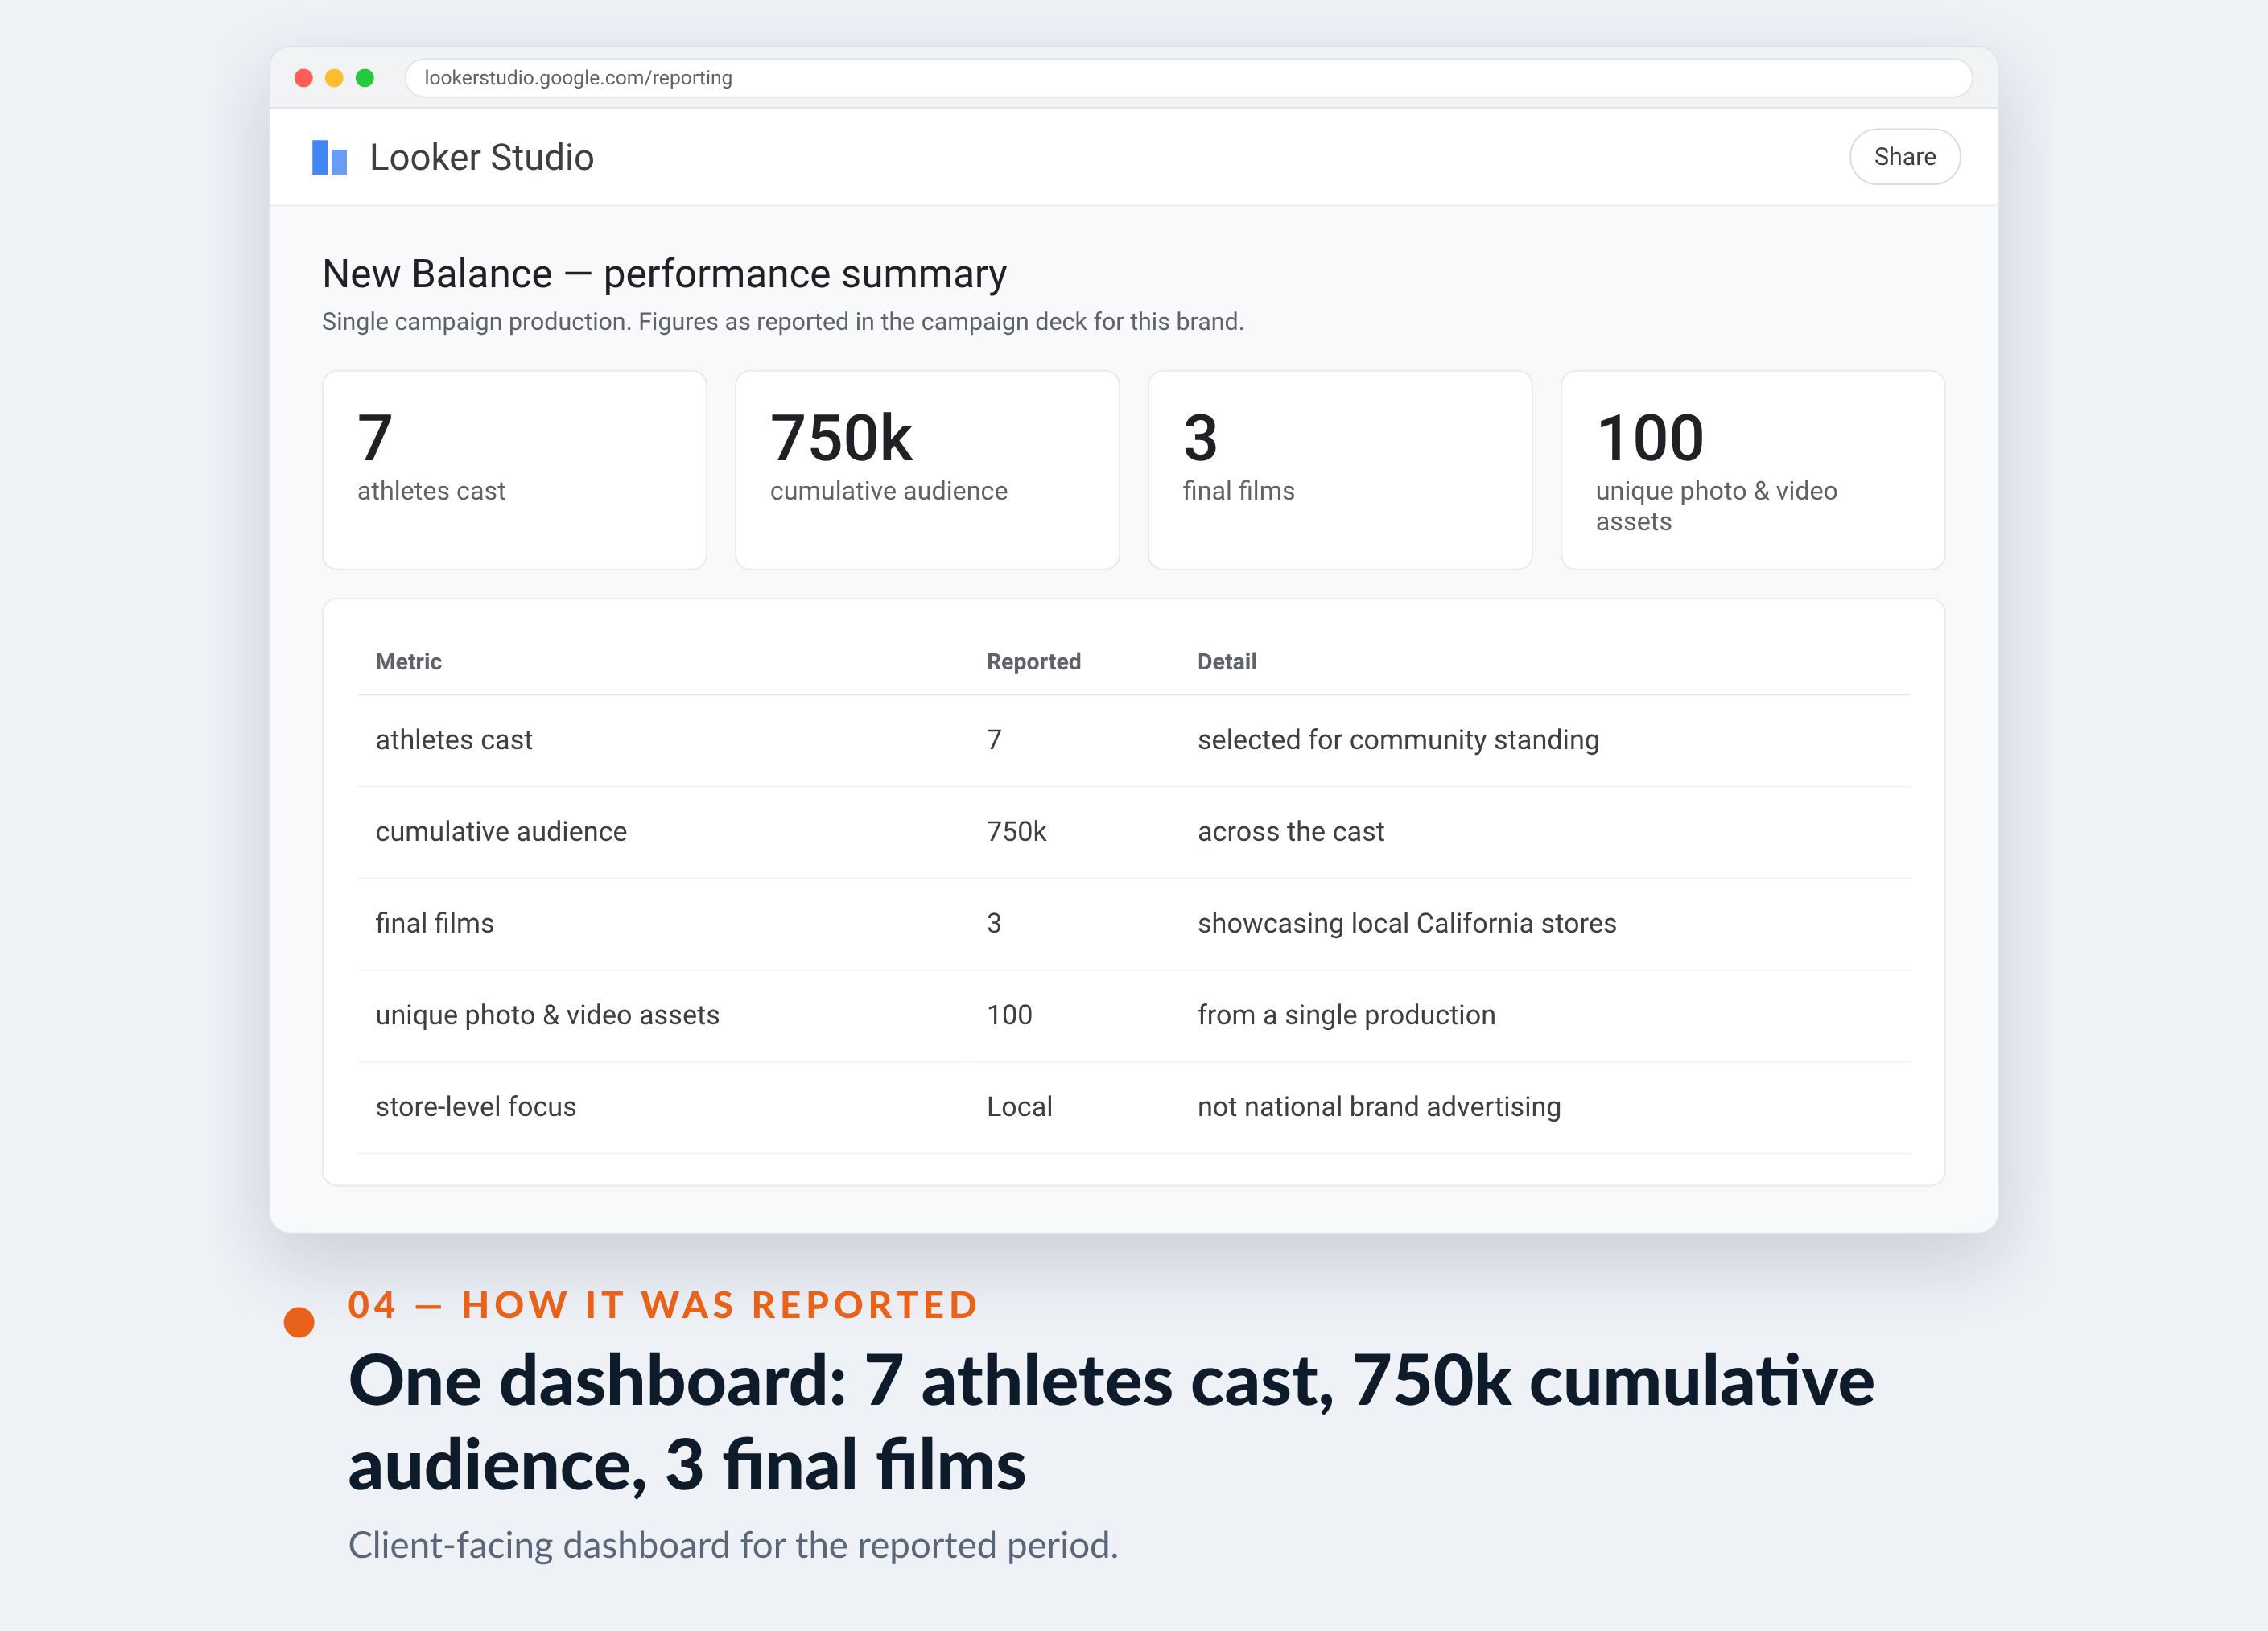2268x1631 pixels.
Task: Click the reported value 3 in table
Action: pyautogui.click(x=994, y=923)
